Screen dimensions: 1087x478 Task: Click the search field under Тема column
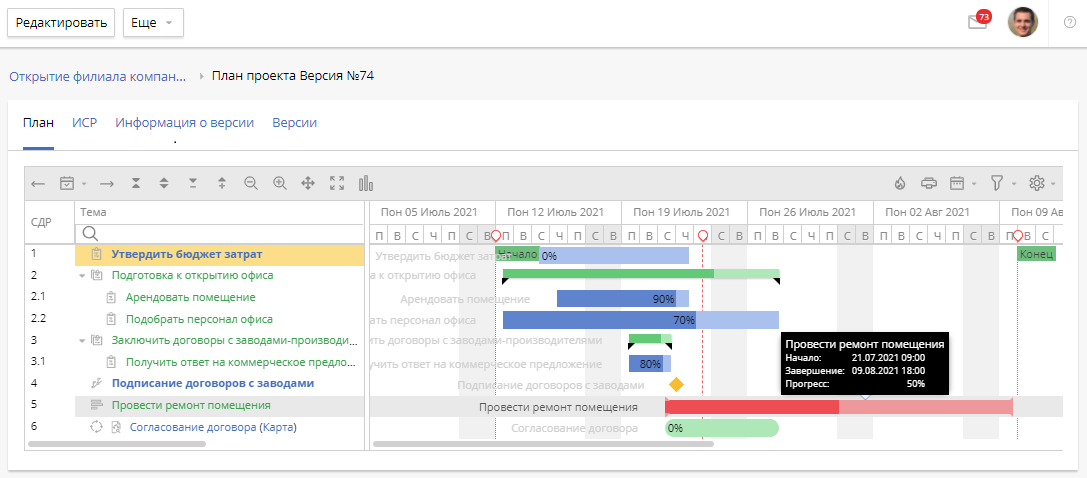[219, 233]
